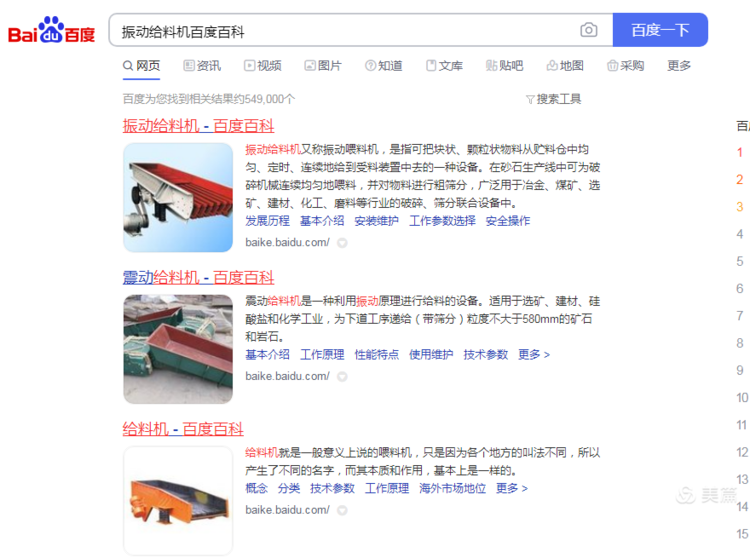Expand the arrow beside second baike.baidu.com URL
Screen dimensions: 750x558
(x=342, y=377)
